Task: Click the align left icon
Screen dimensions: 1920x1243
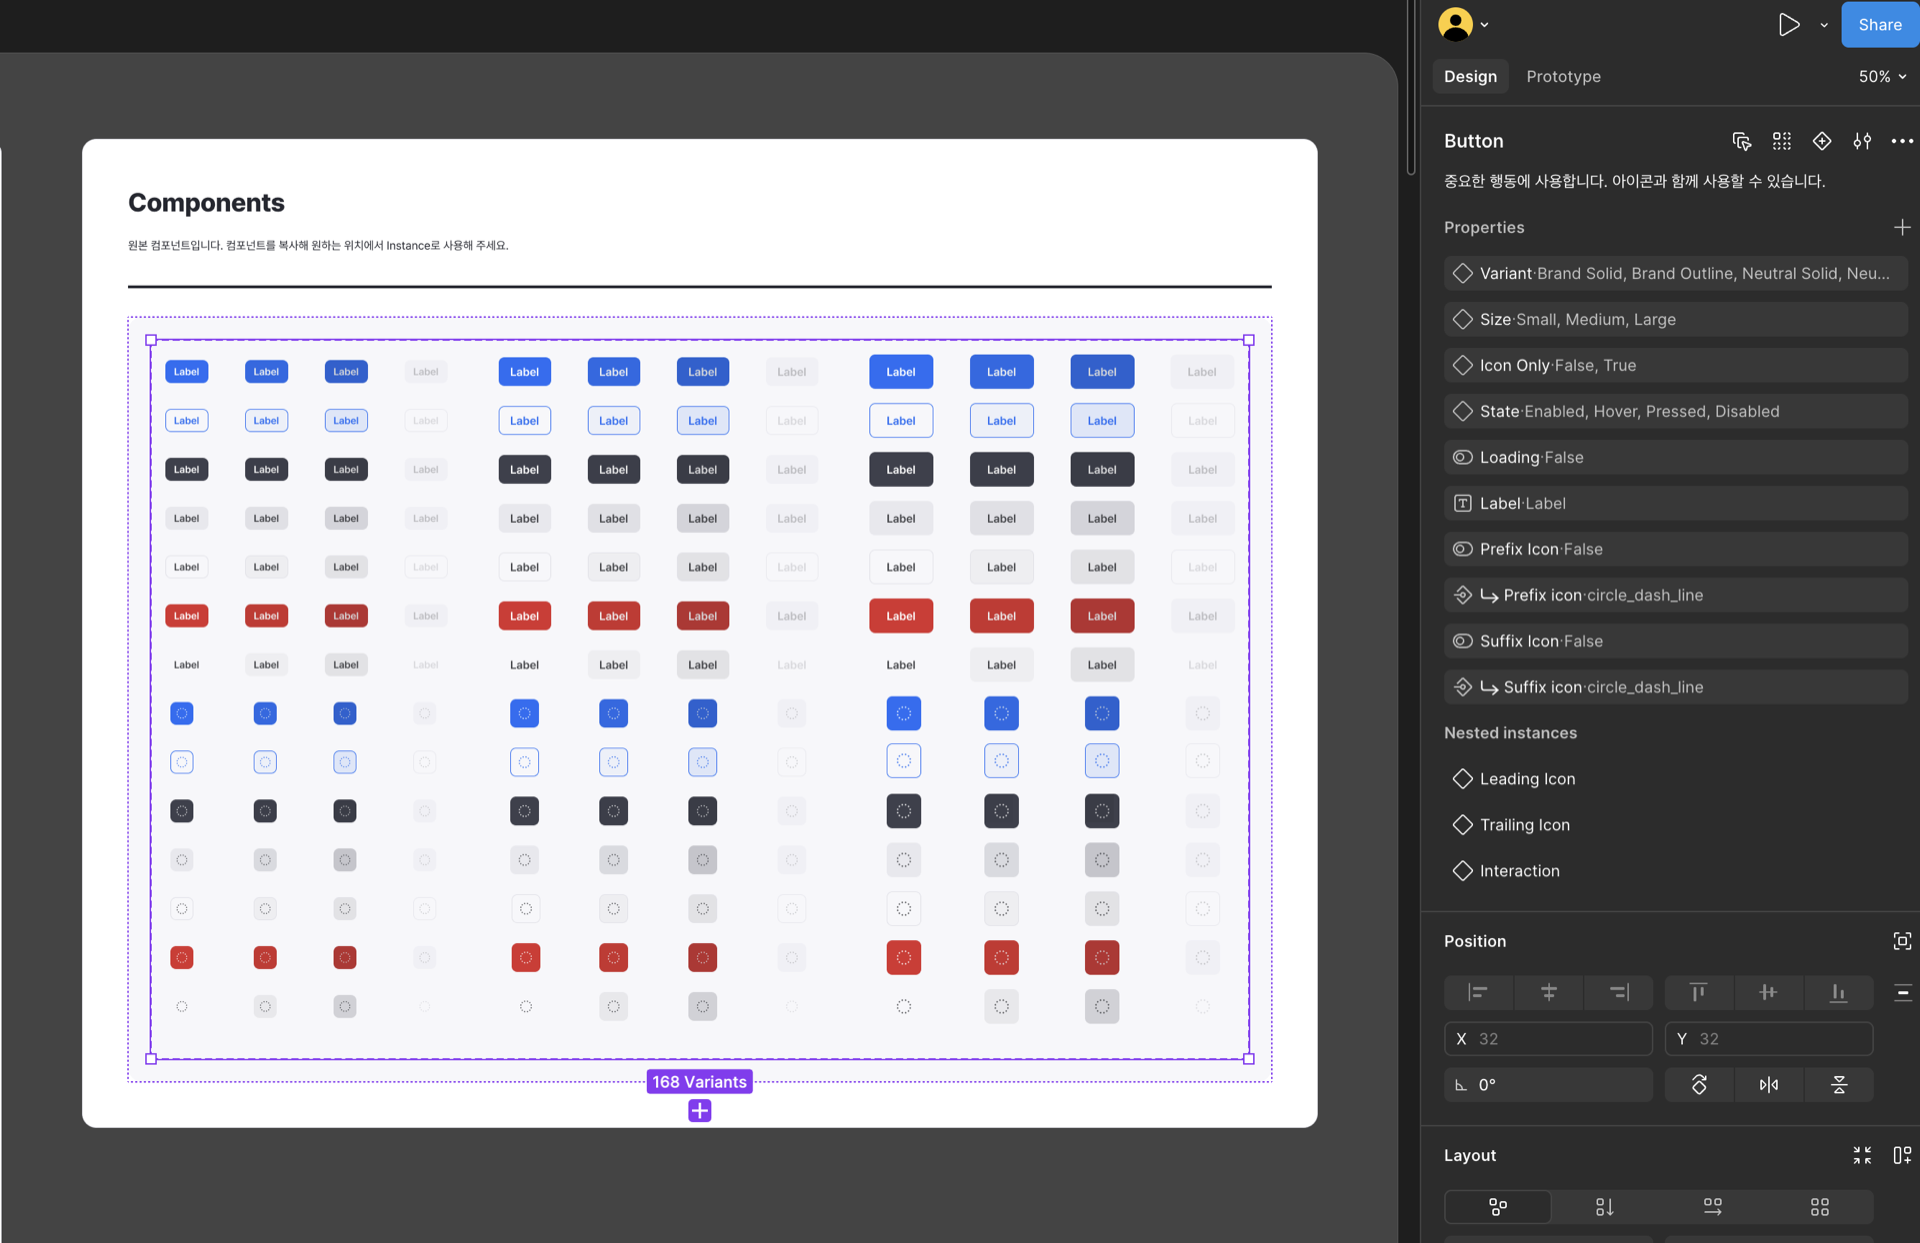Action: [1478, 992]
